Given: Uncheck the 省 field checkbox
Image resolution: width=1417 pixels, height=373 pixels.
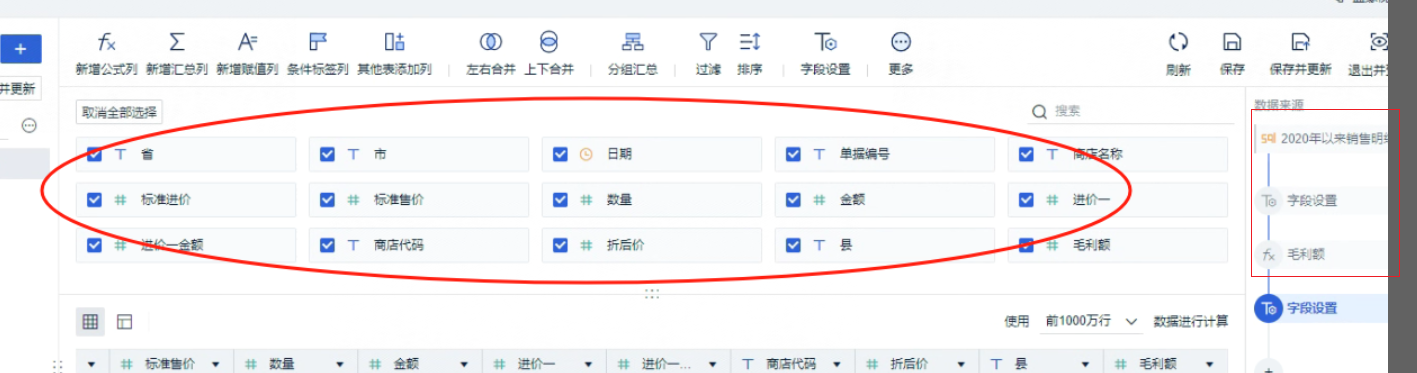Looking at the screenshot, I should click(94, 154).
